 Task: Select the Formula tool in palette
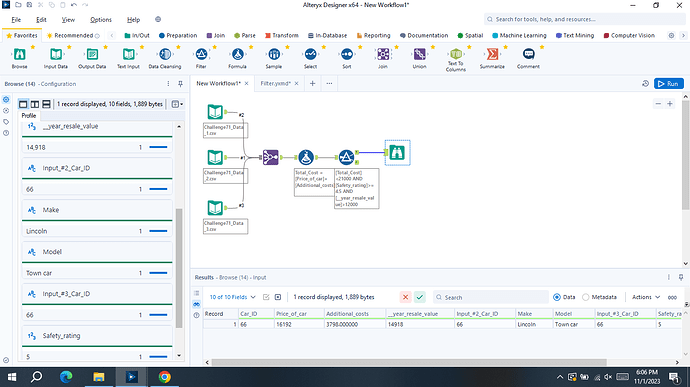(238, 55)
